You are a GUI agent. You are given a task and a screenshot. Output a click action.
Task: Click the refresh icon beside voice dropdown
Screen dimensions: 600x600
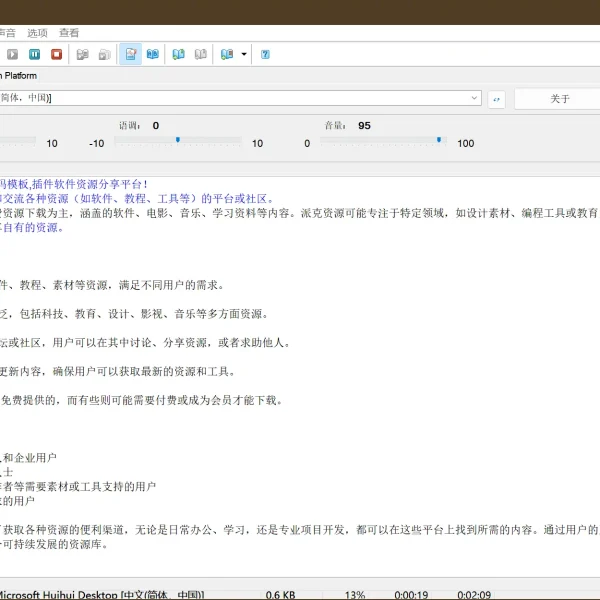(497, 98)
